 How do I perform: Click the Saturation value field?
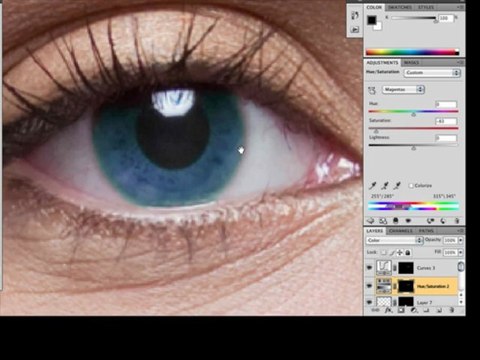click(x=446, y=121)
